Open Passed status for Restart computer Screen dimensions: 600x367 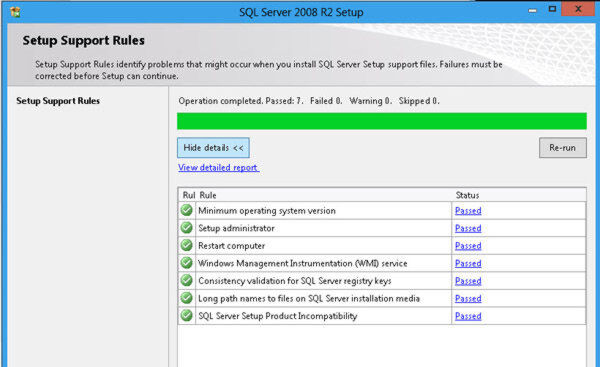coord(468,246)
